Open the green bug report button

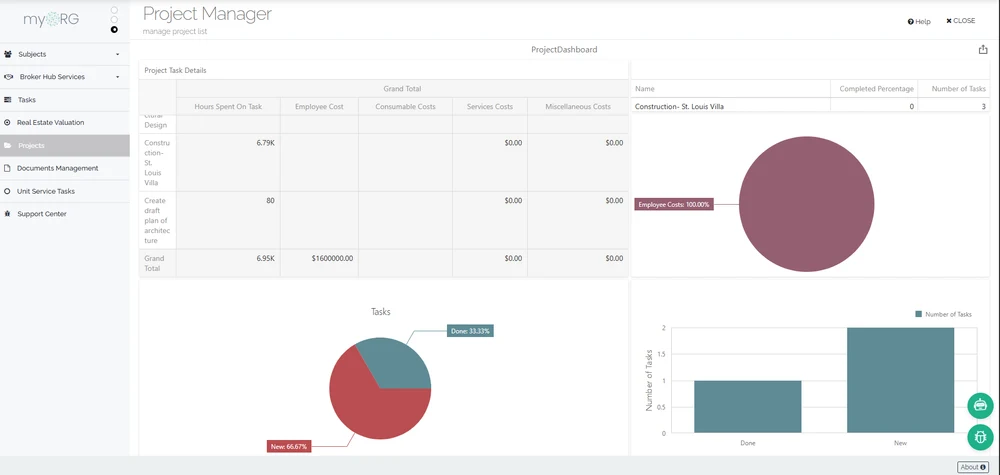[x=980, y=437]
